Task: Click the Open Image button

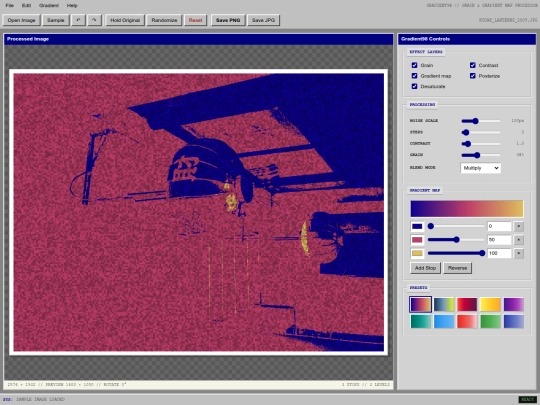Action: (21, 20)
